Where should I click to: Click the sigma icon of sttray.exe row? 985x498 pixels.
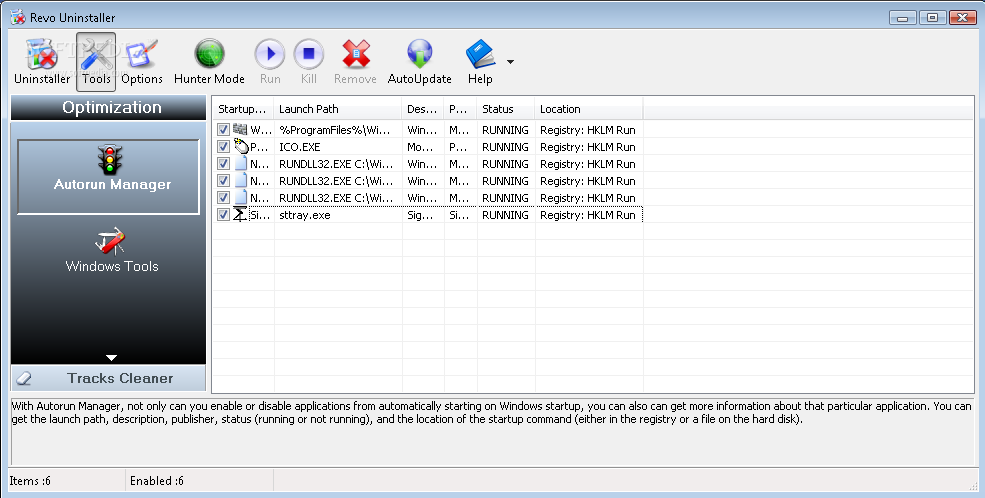point(240,214)
